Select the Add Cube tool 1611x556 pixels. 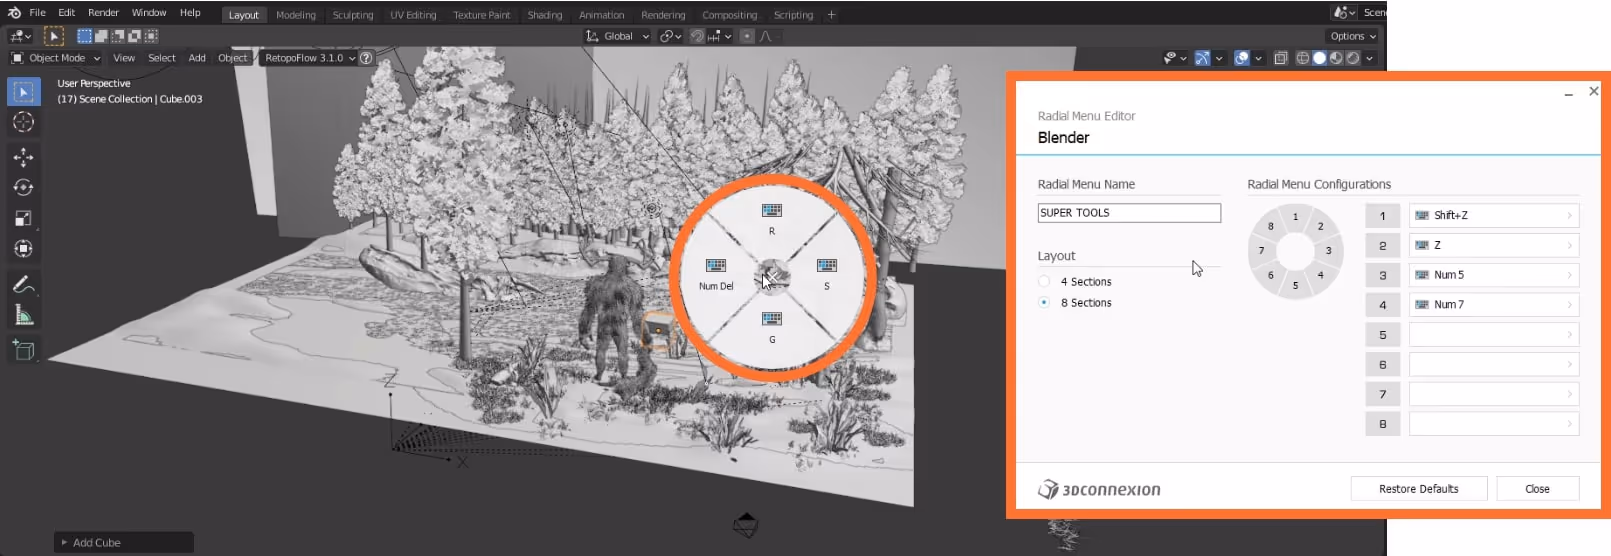23,350
